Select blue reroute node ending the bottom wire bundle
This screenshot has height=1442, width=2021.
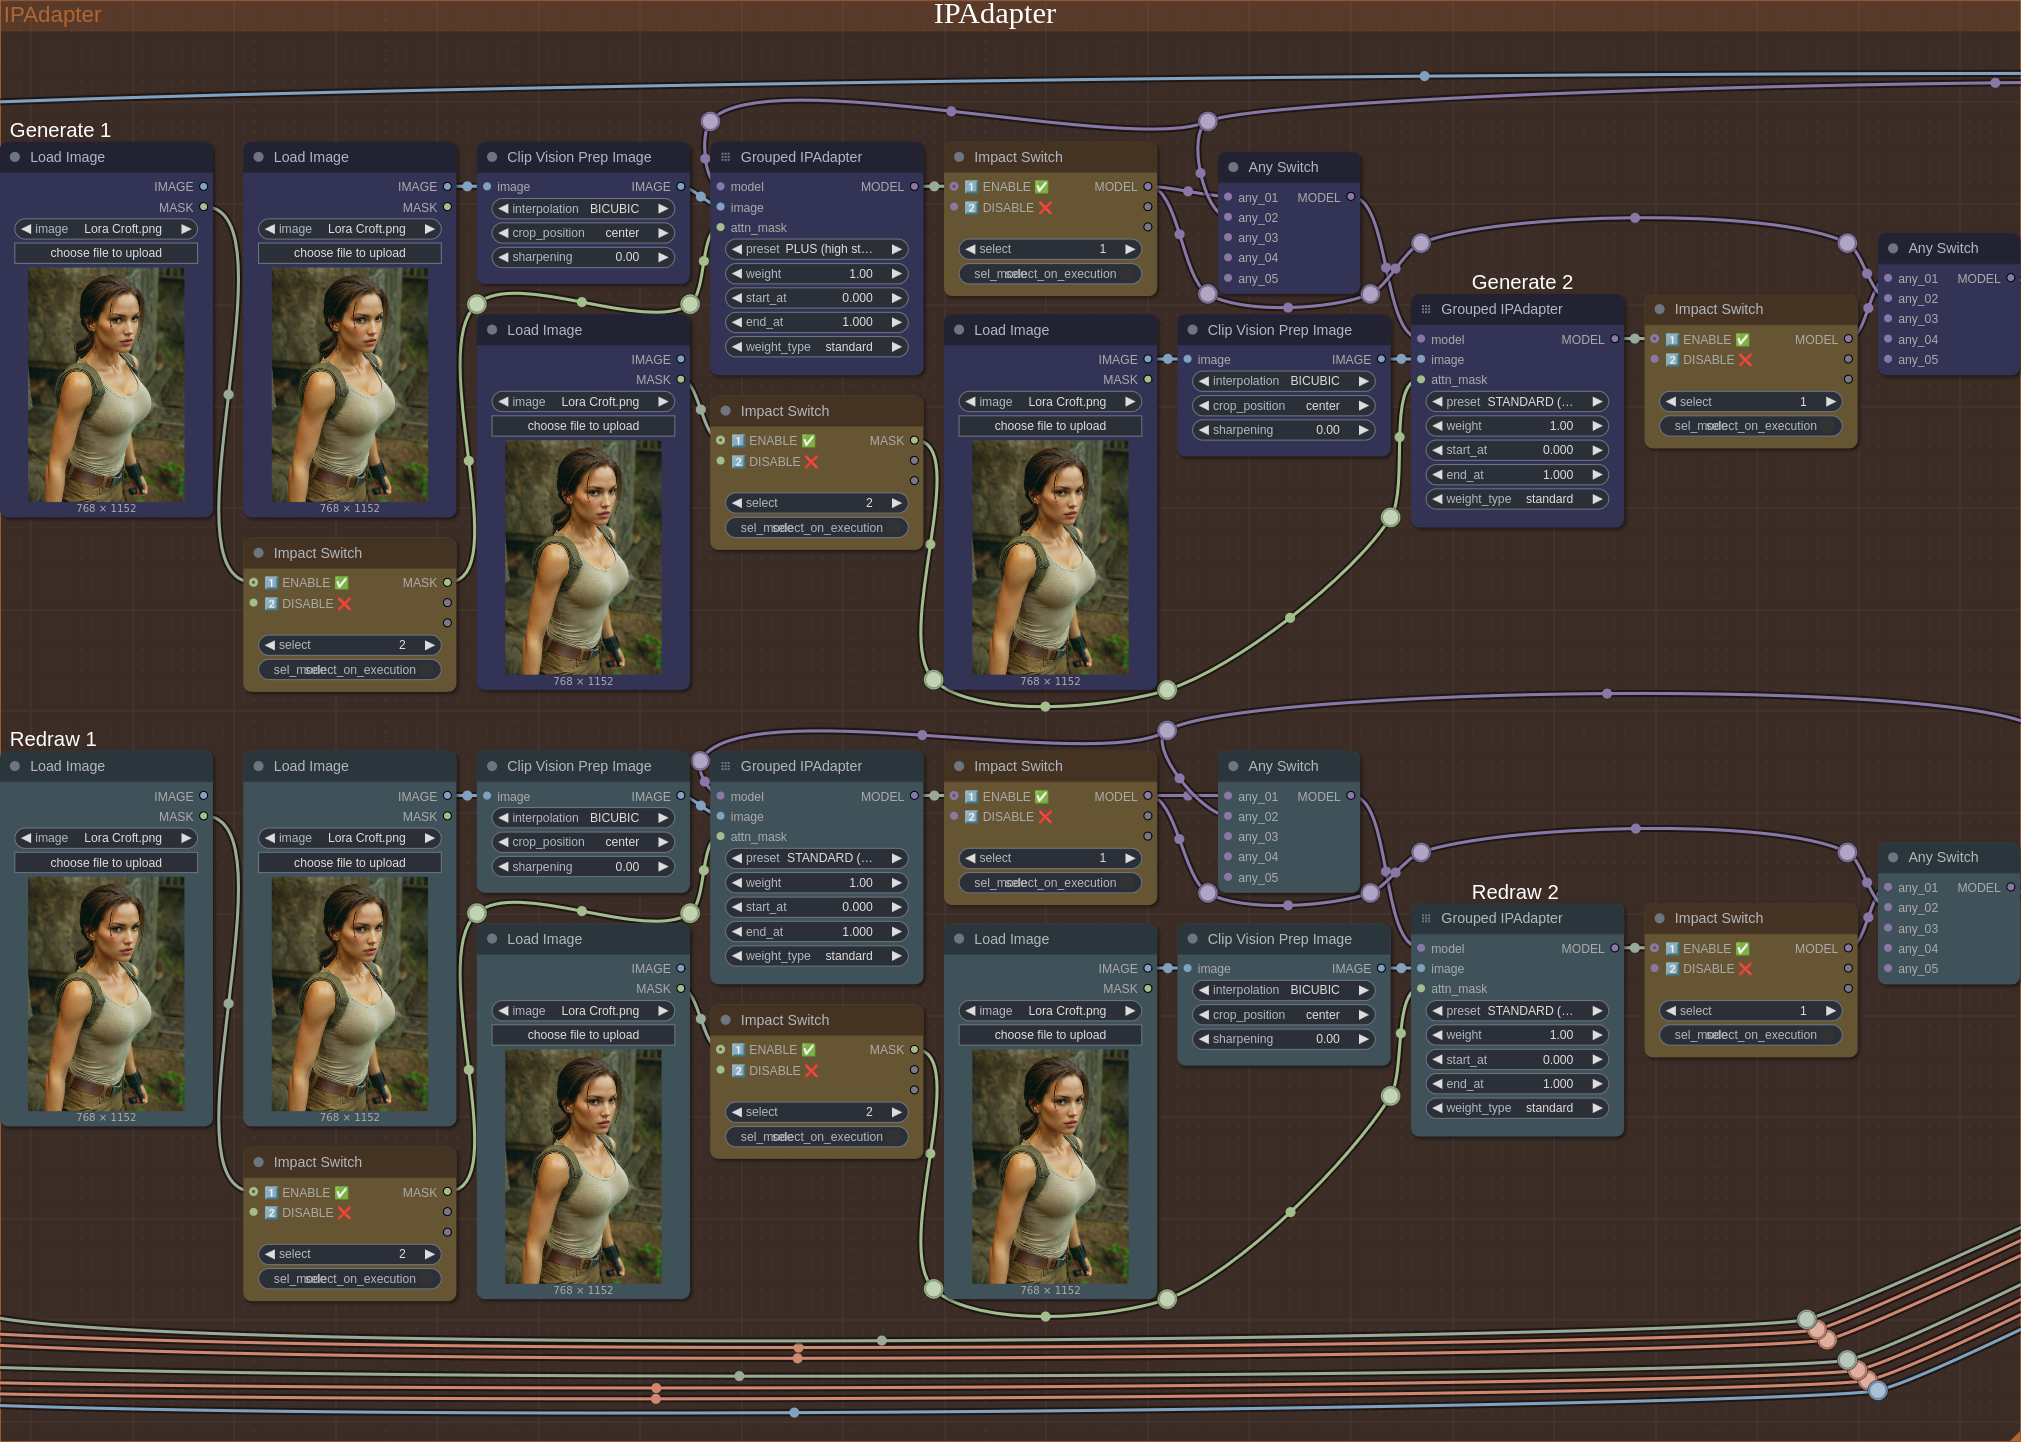point(1877,1389)
